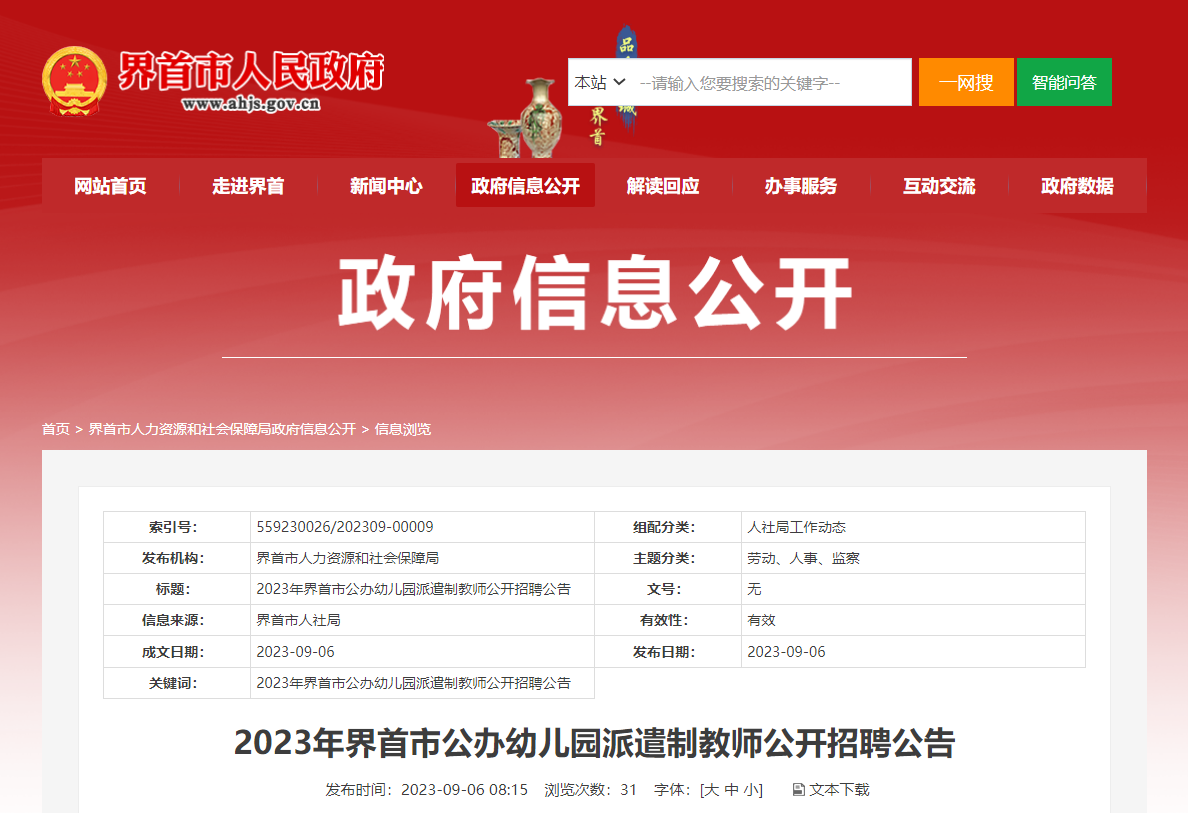
Task: Click the 浏览次数 31 text
Action: pyautogui.click(x=590, y=790)
